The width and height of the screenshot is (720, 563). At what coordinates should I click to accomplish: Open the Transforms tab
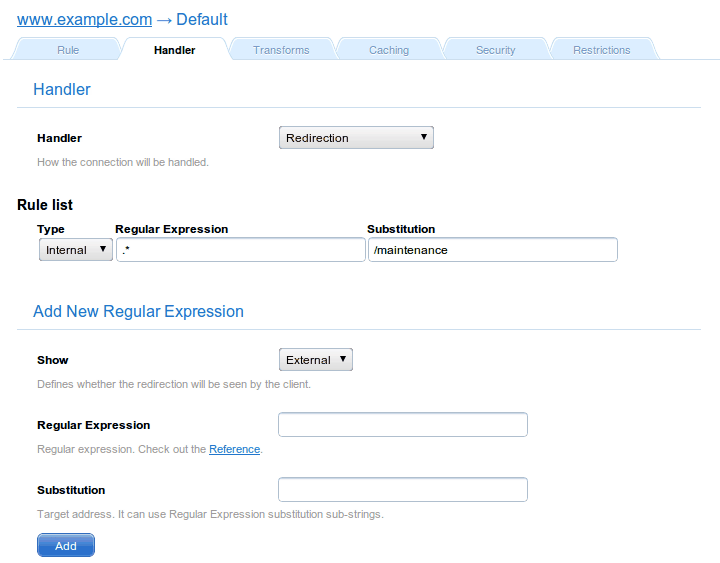281,50
